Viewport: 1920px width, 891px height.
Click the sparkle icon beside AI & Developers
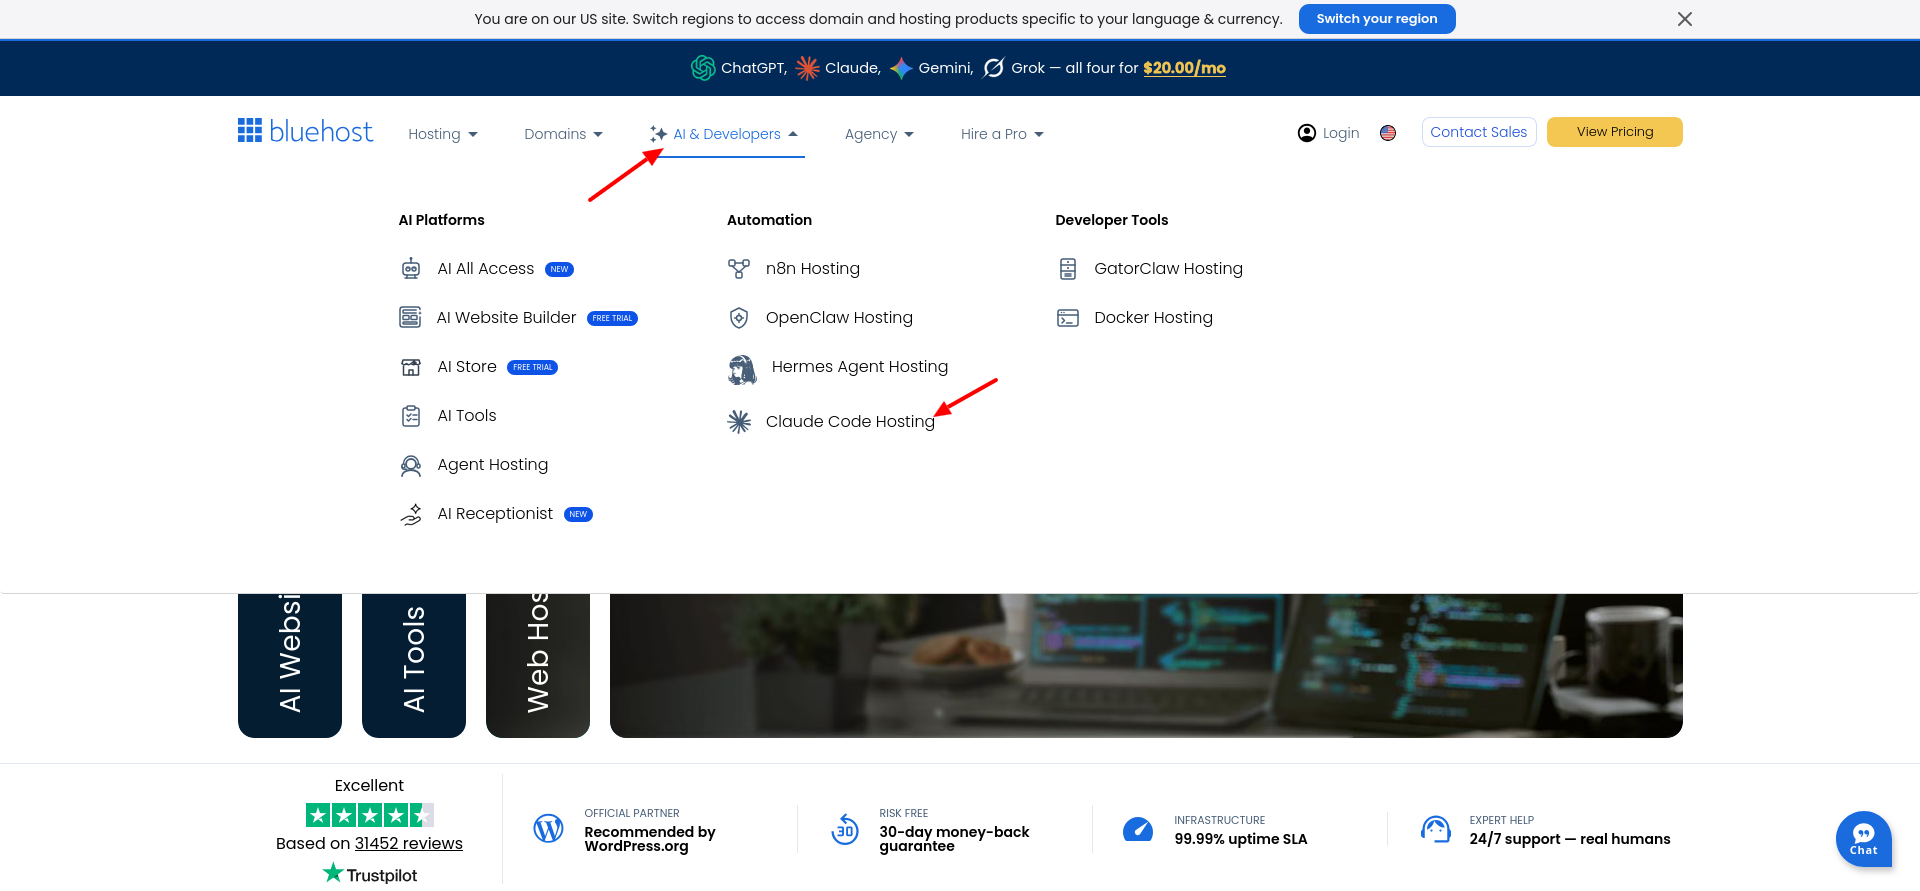pos(658,134)
